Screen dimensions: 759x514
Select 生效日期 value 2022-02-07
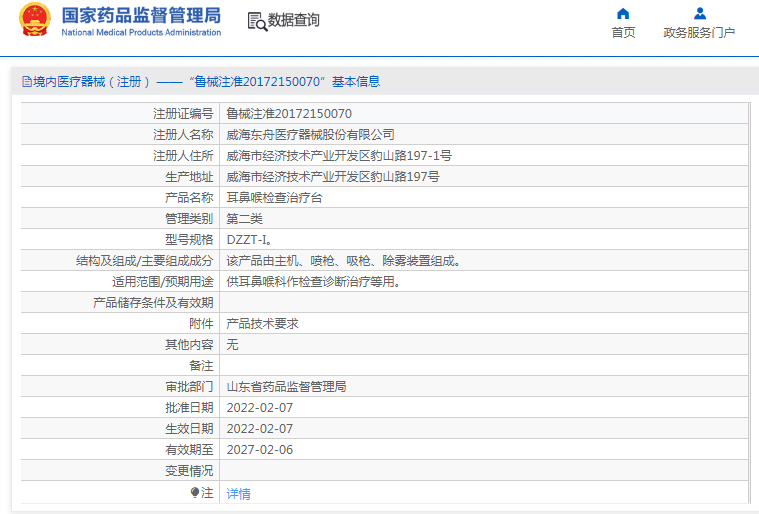[259, 429]
